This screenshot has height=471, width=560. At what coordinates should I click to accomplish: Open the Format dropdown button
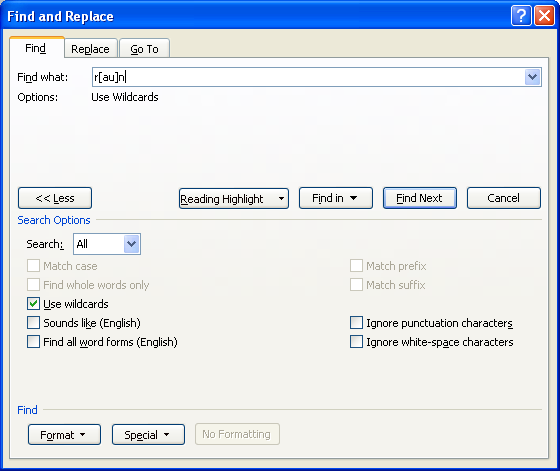click(x=64, y=435)
